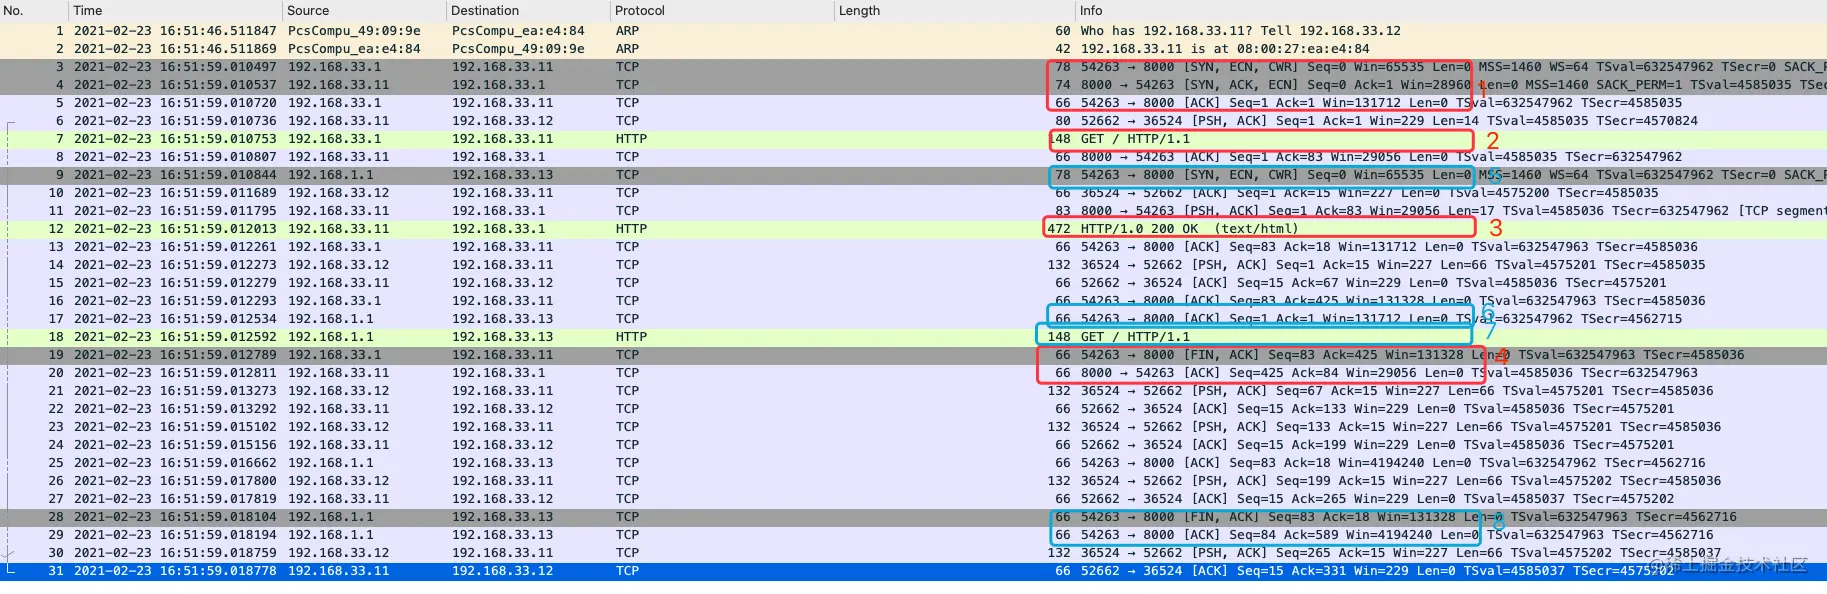Select packet 19 FIN, ACK from 192.168.33.1
1827x594 pixels.
coord(913,355)
